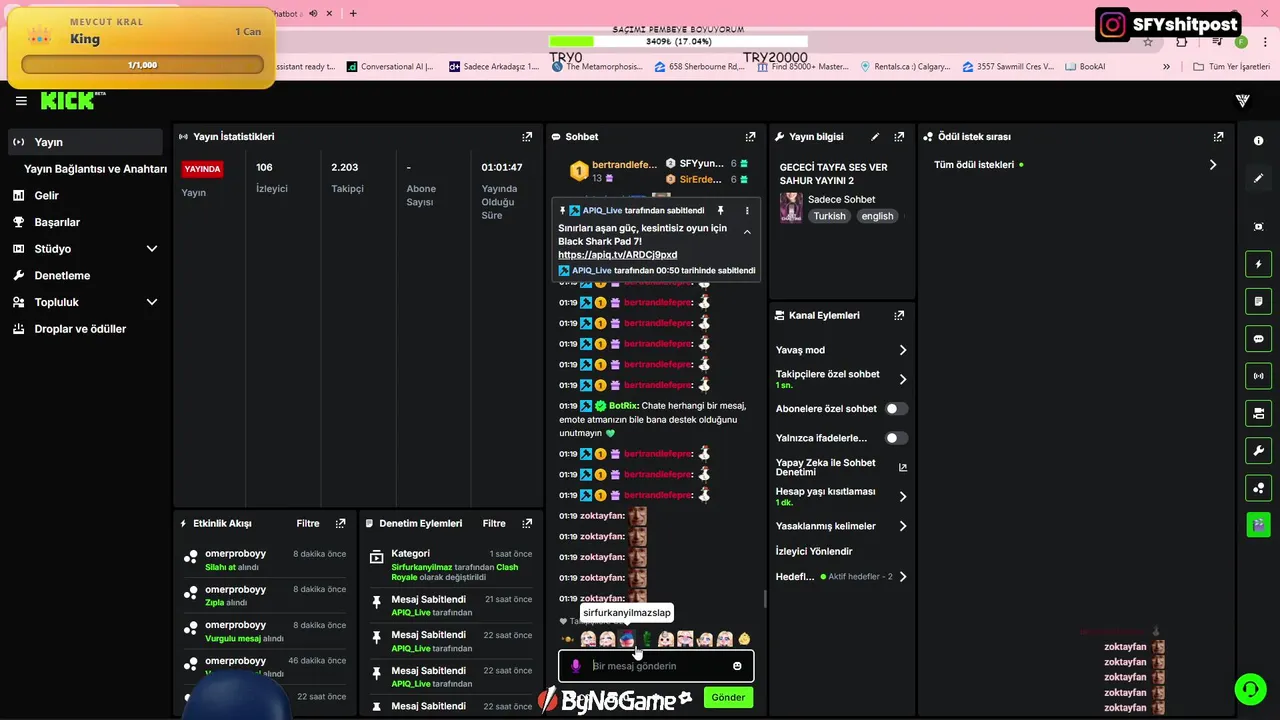Open Takipçilere özel sohbet settings

click(x=841, y=379)
